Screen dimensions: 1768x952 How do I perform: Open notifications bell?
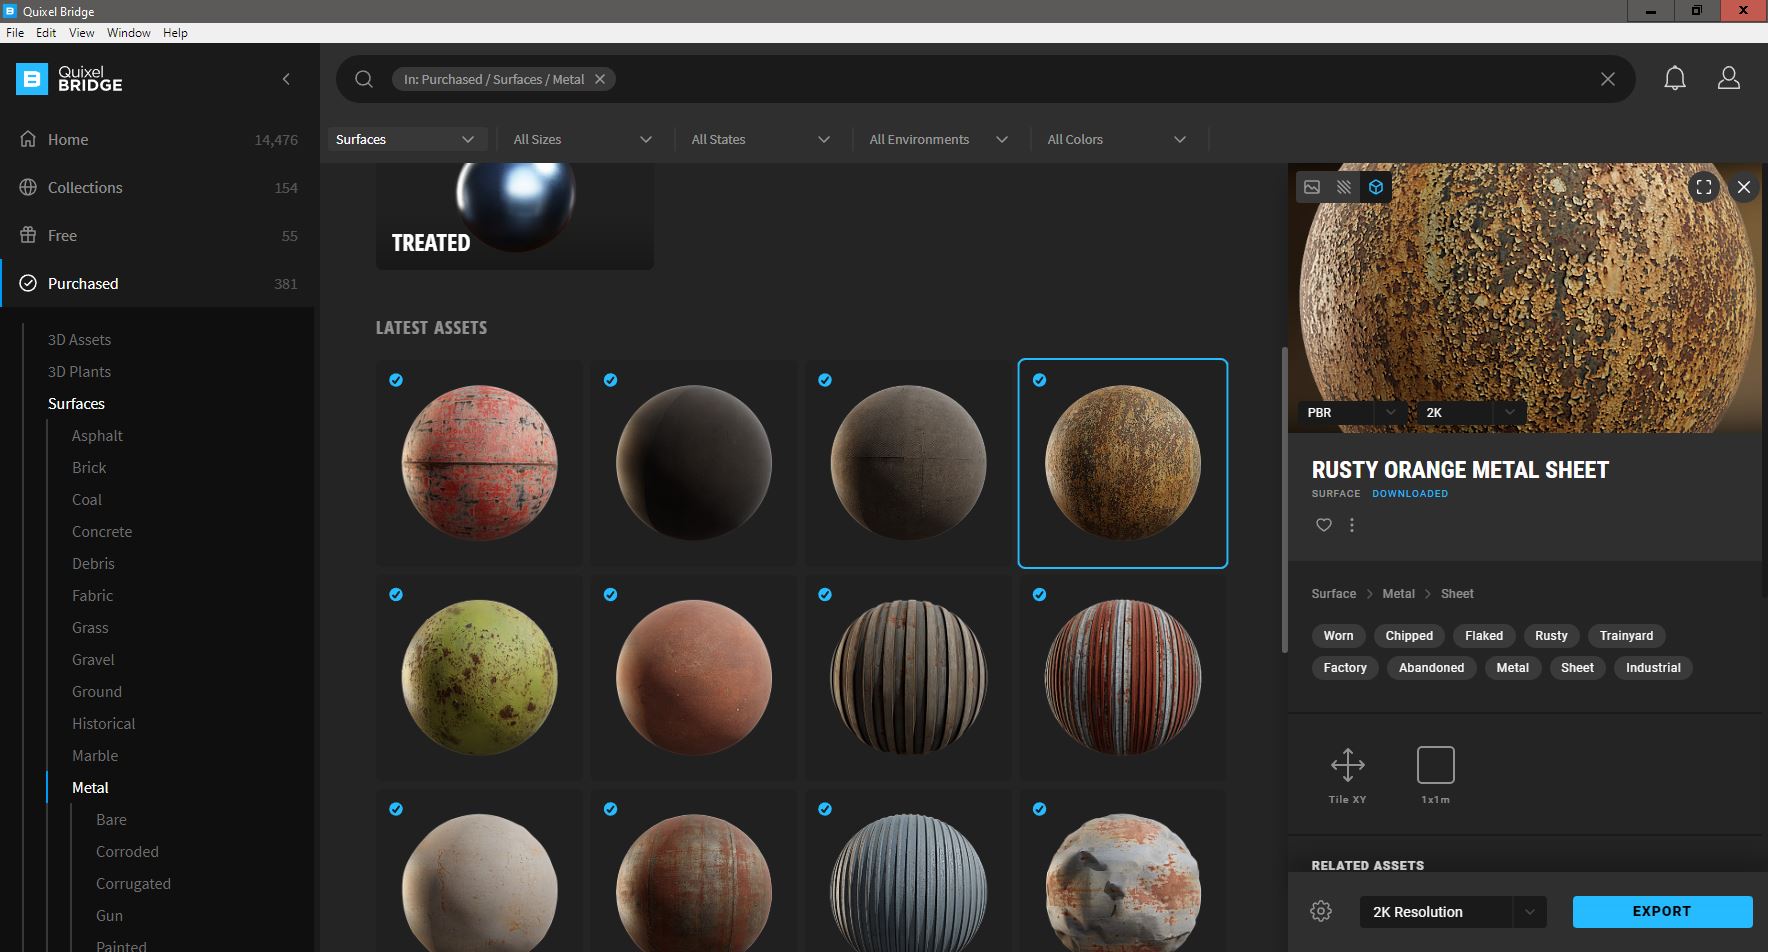pyautogui.click(x=1675, y=78)
